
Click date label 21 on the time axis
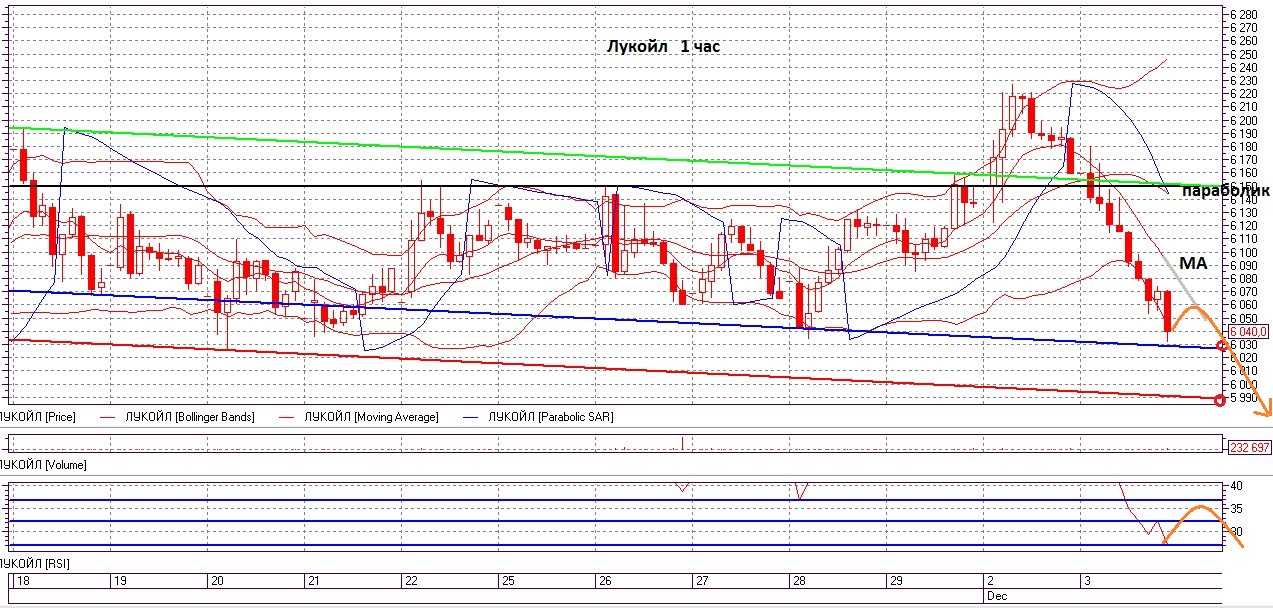[x=313, y=580]
